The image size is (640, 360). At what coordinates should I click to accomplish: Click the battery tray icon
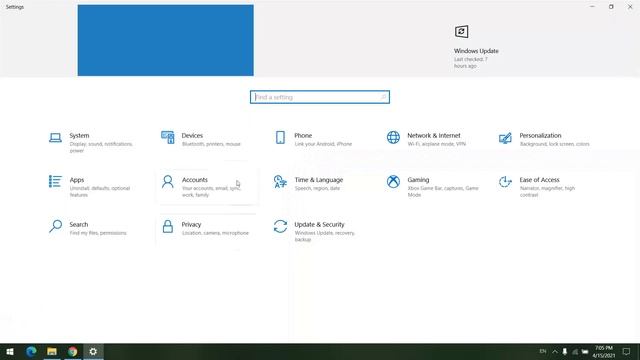click(585, 351)
